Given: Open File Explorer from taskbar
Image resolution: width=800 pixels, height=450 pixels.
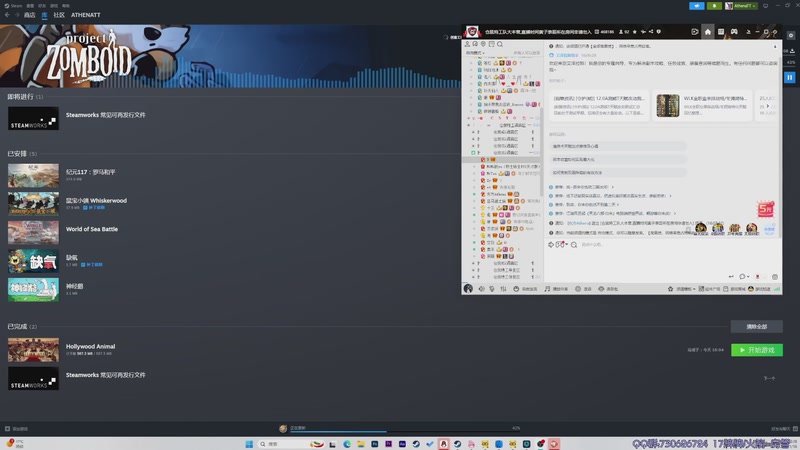Looking at the screenshot, I should [361, 444].
